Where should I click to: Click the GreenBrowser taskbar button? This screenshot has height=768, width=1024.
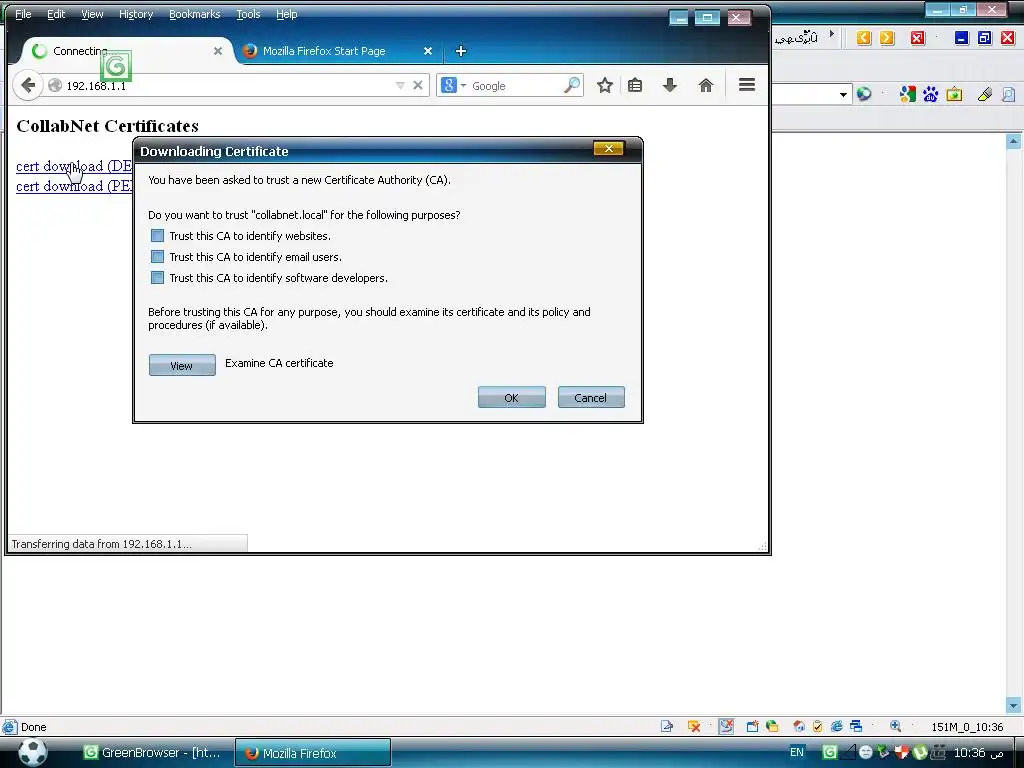click(154, 753)
